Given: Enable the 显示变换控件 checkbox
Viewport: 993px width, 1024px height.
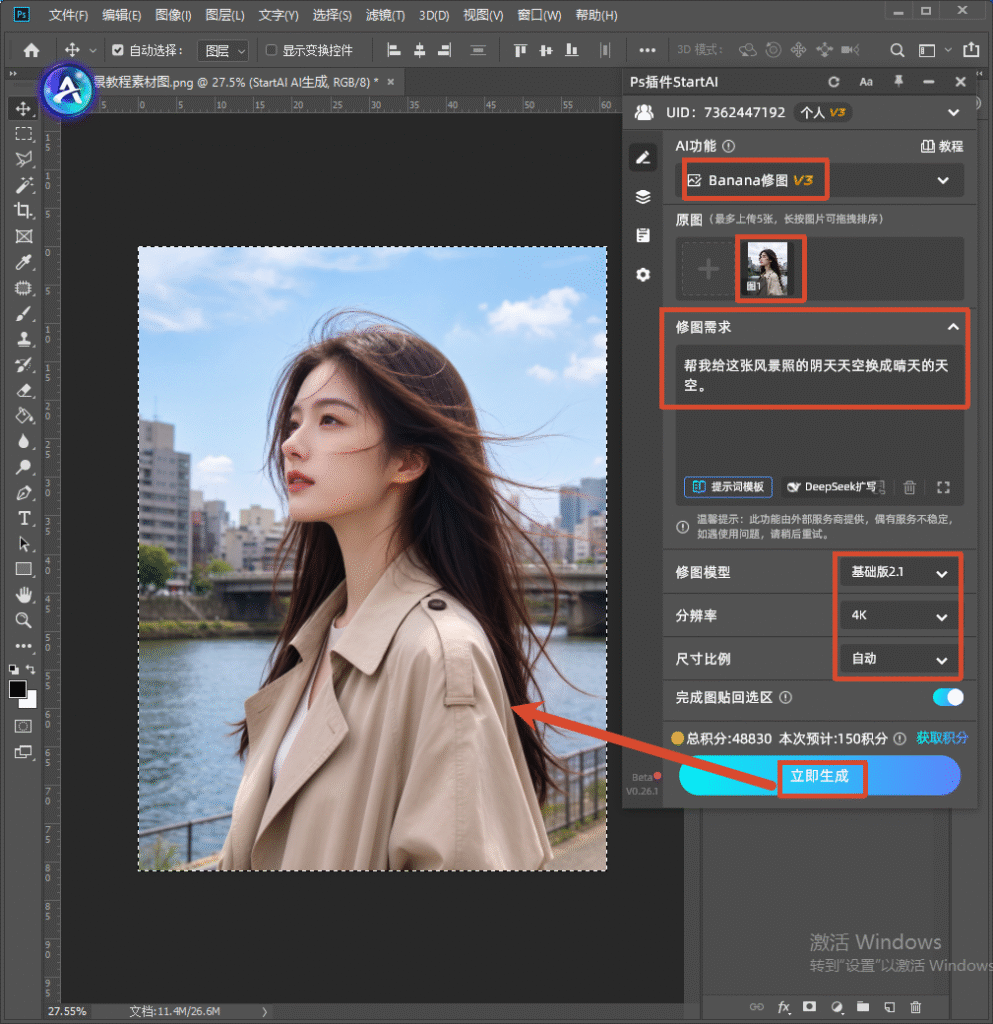Looking at the screenshot, I should click(271, 50).
